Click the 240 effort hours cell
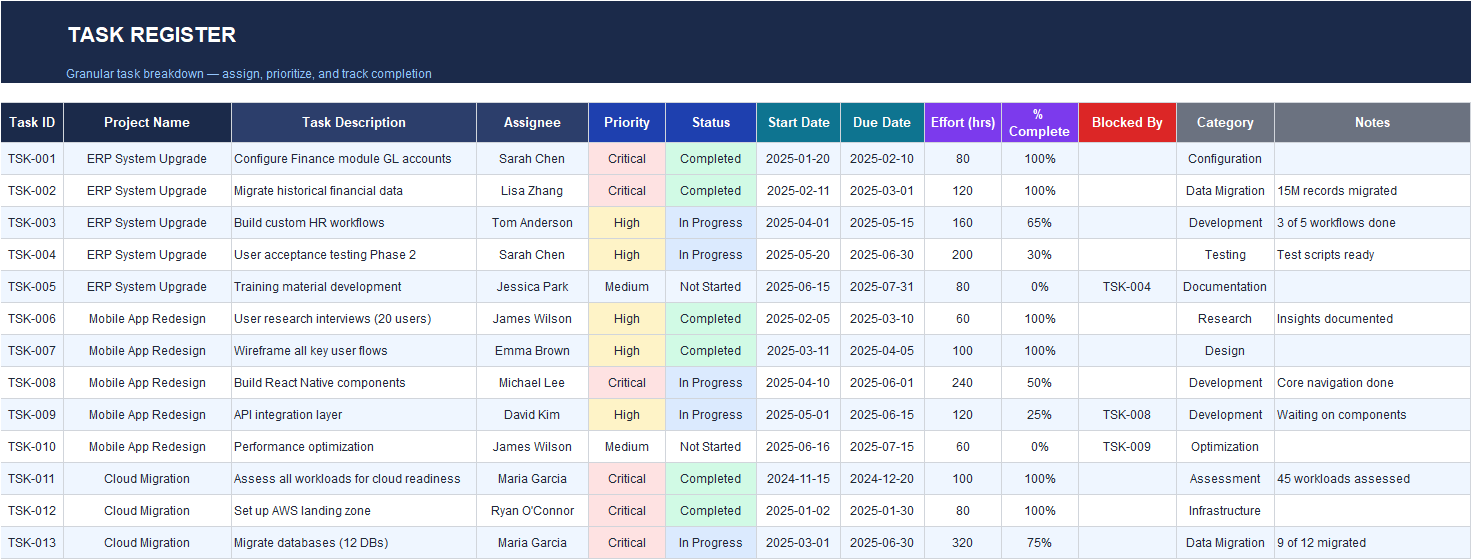1471x559 pixels. (963, 382)
